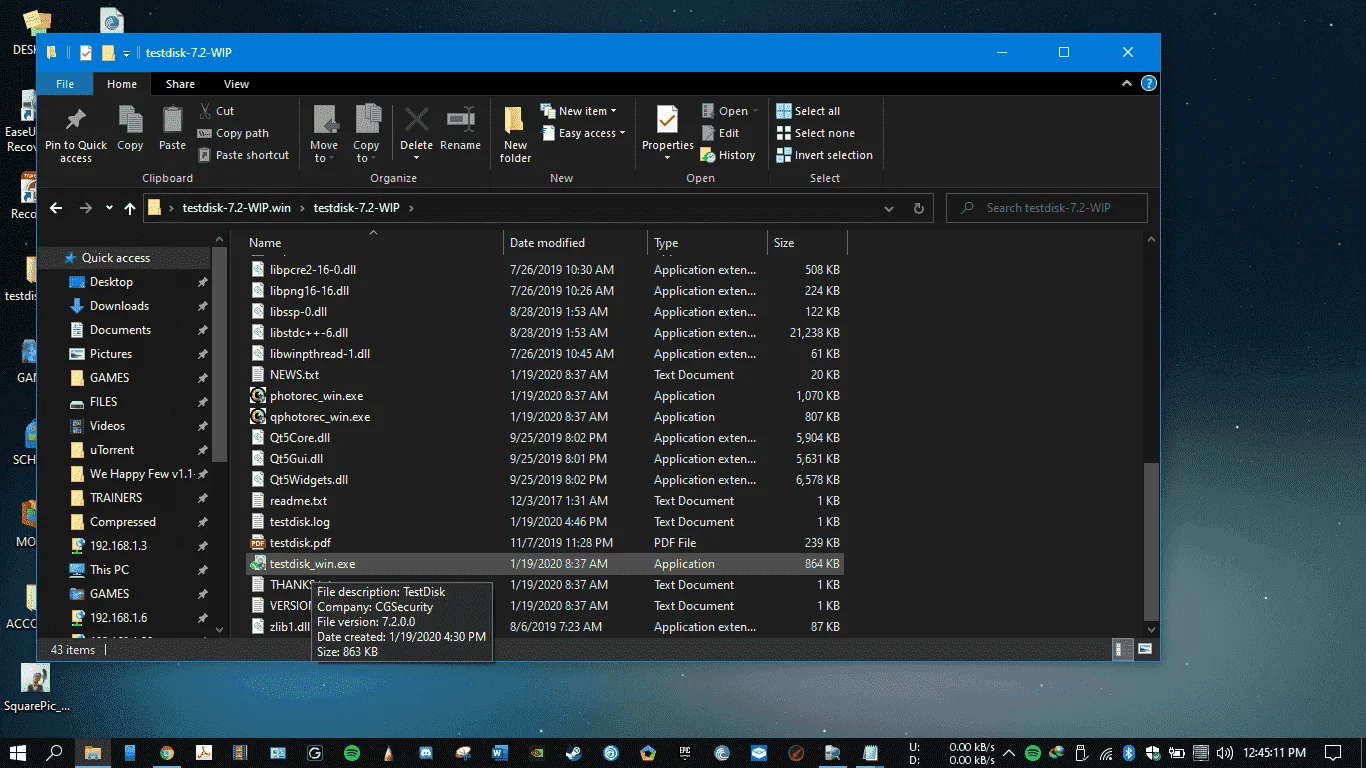The width and height of the screenshot is (1366, 768).
Task: Open the Bluetooth tray icon
Action: (1128, 752)
